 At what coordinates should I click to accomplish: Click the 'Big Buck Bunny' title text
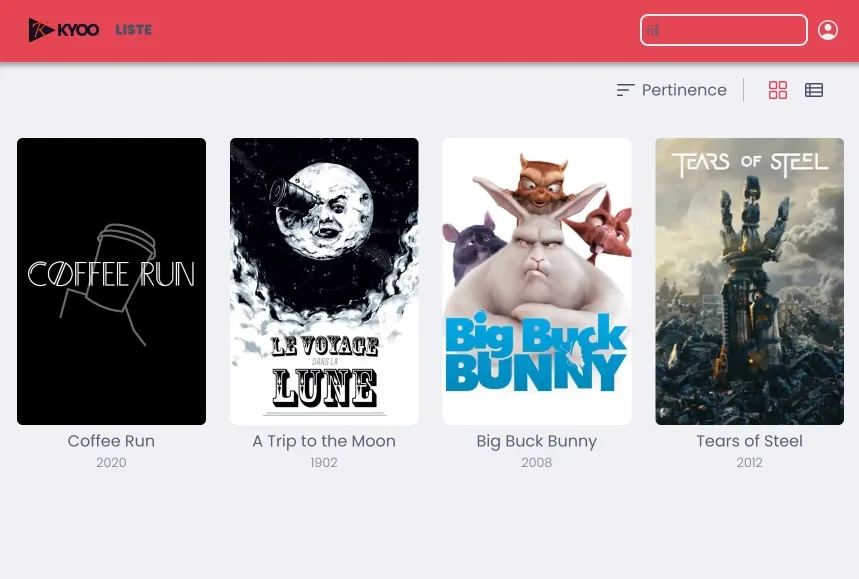click(537, 441)
